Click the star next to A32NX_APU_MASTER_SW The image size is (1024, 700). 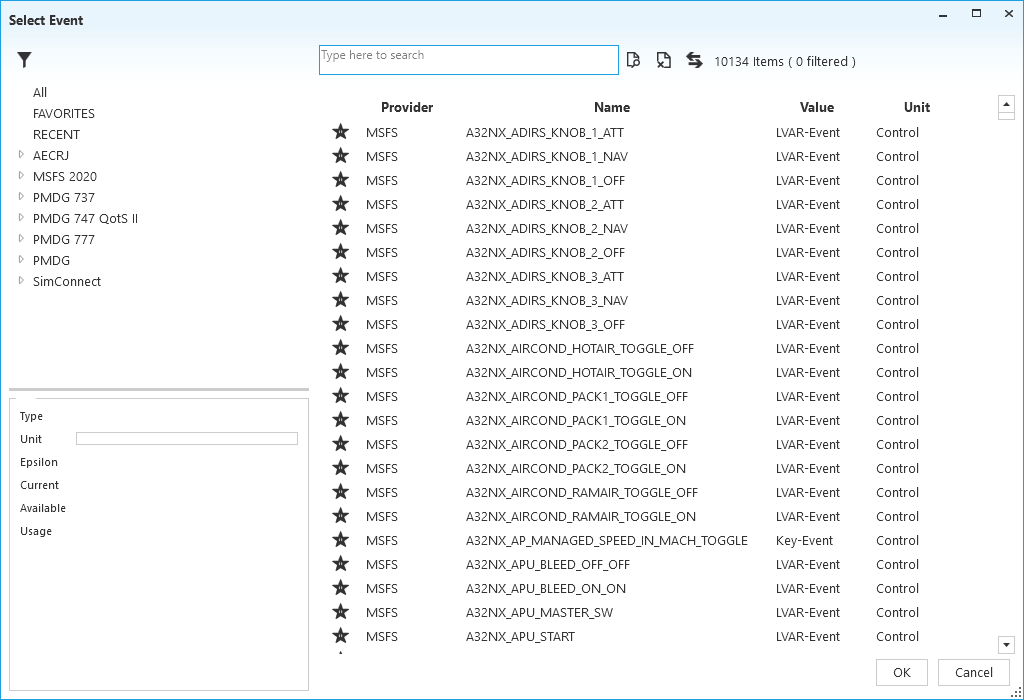[x=341, y=612]
